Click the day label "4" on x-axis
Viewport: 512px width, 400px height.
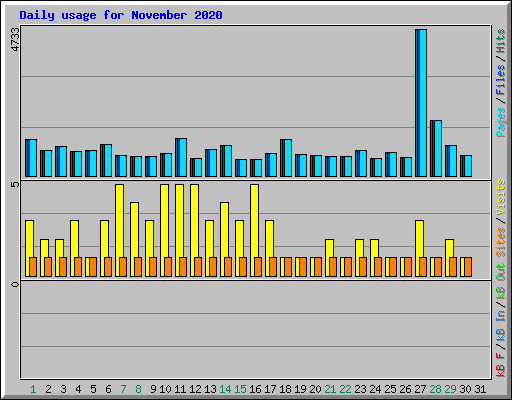[x=78, y=389]
